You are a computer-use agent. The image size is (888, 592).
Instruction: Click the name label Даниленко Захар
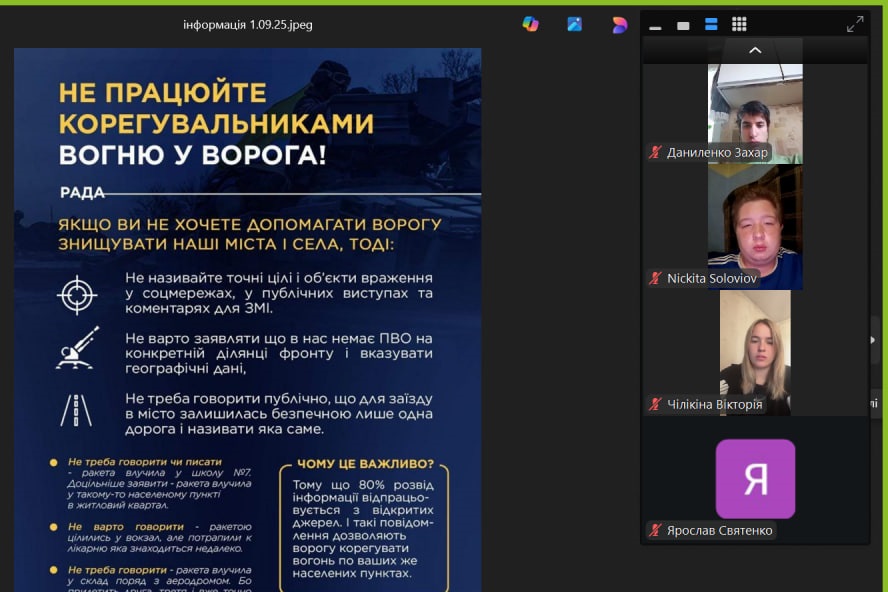(x=717, y=152)
